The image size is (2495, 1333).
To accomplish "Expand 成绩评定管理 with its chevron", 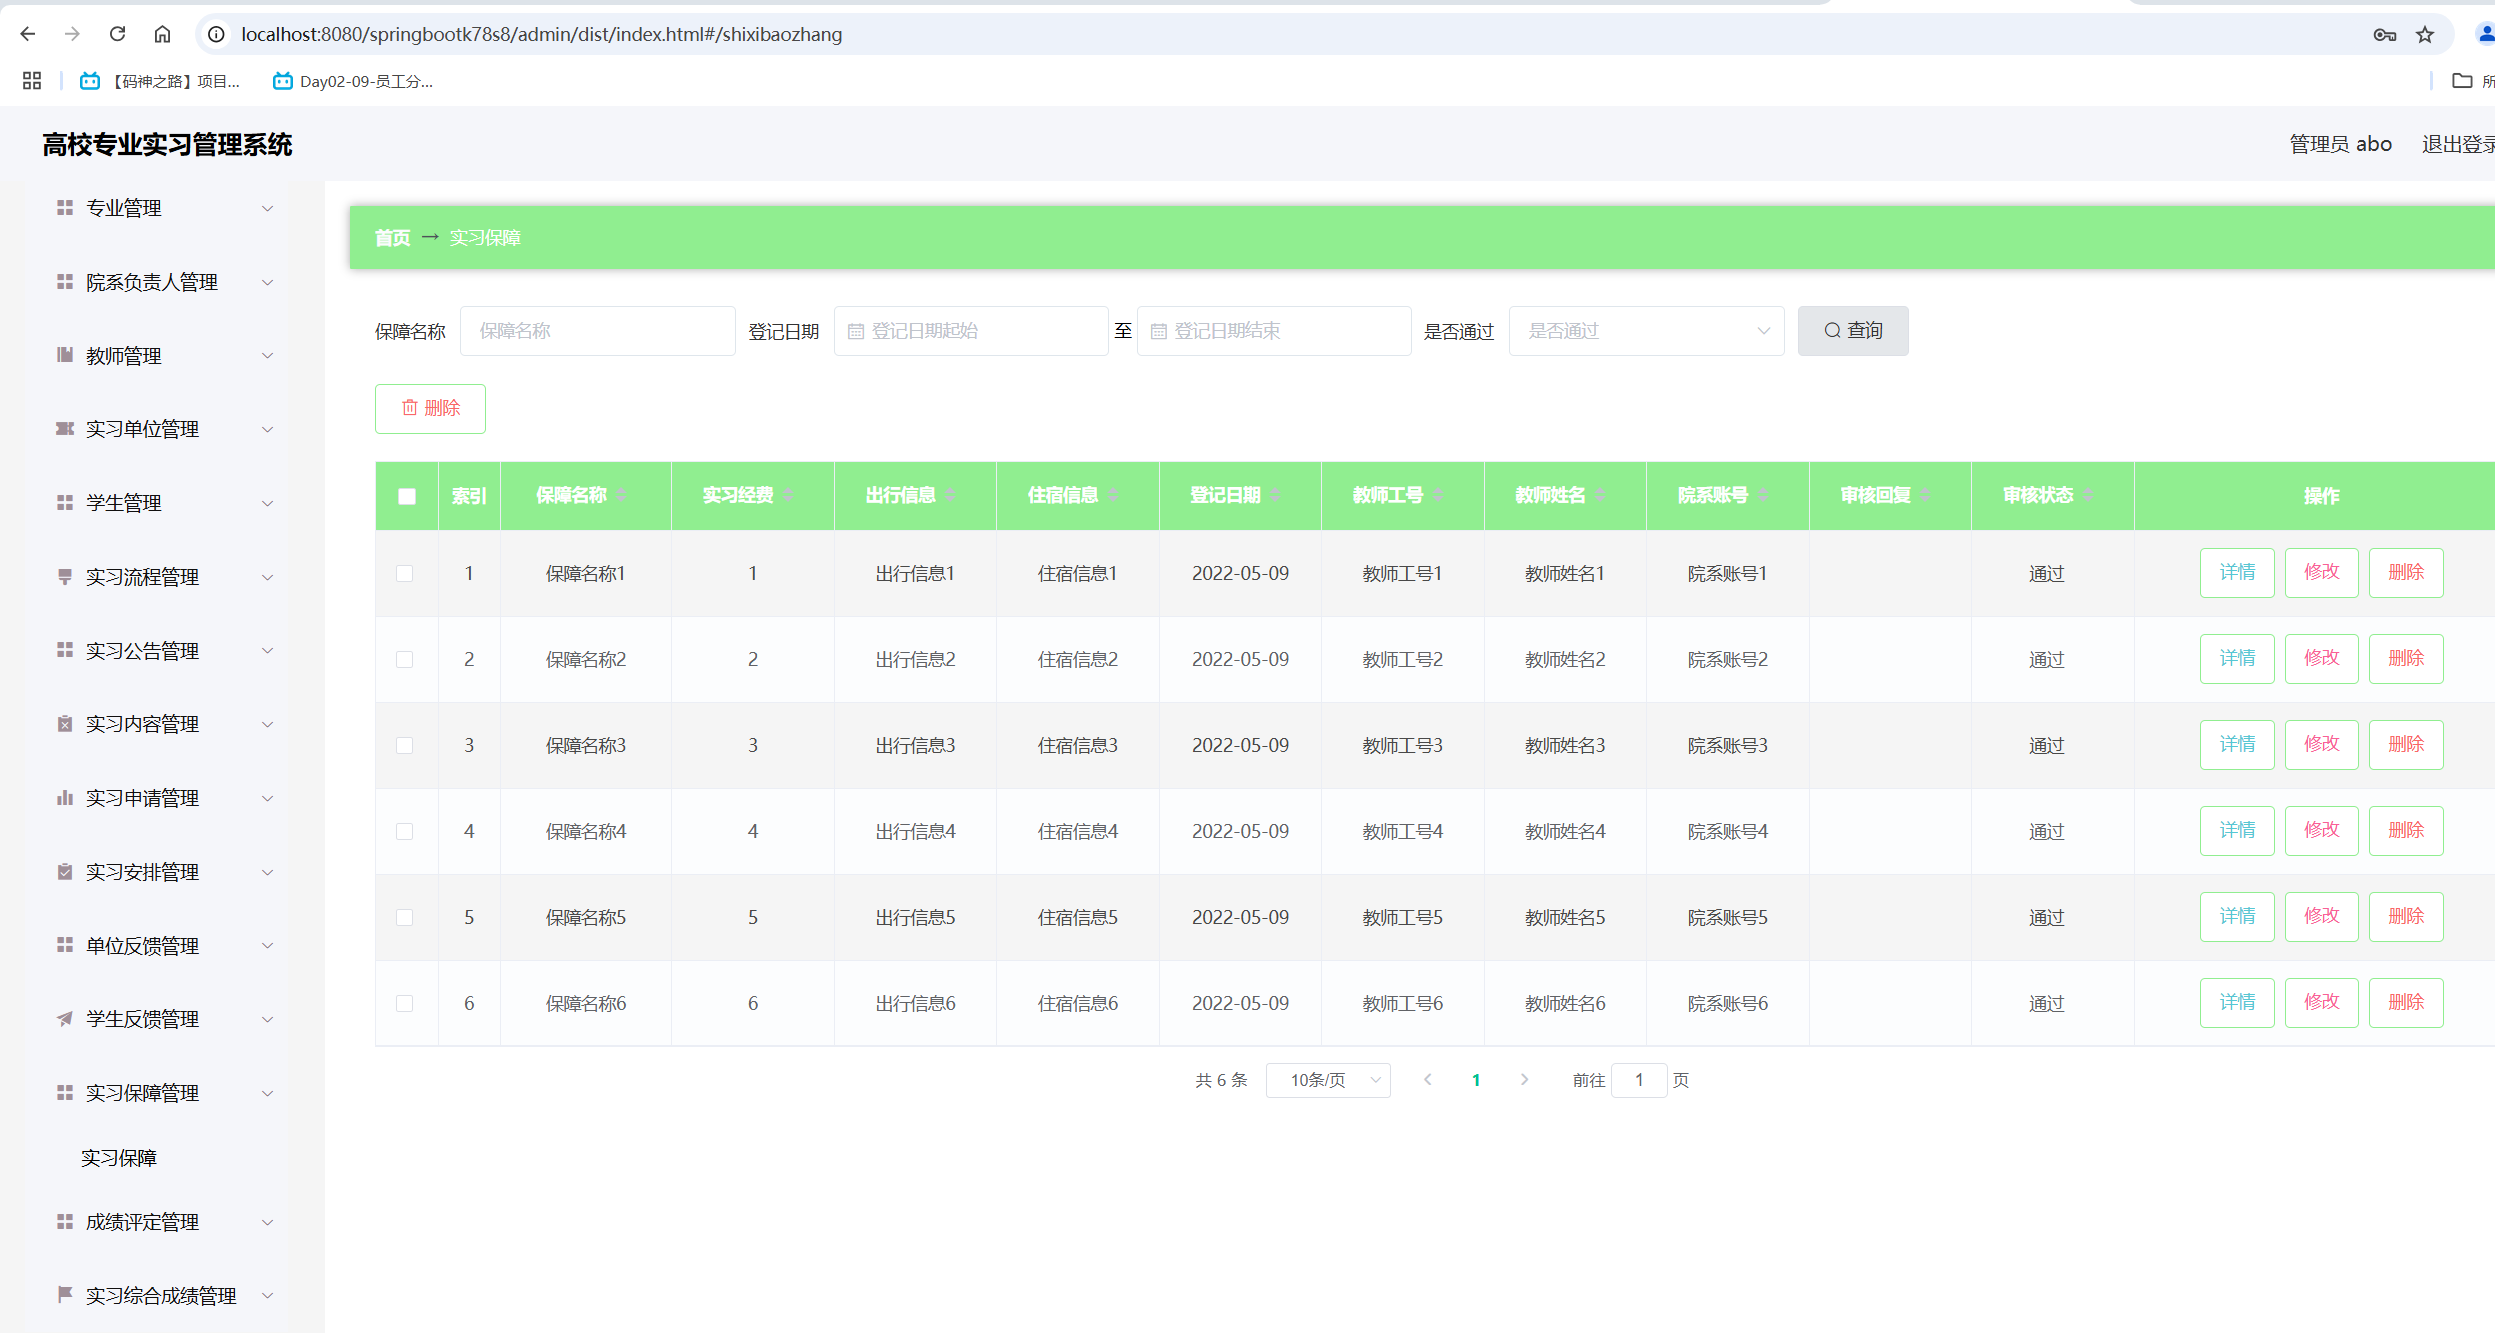I will click(x=267, y=1222).
